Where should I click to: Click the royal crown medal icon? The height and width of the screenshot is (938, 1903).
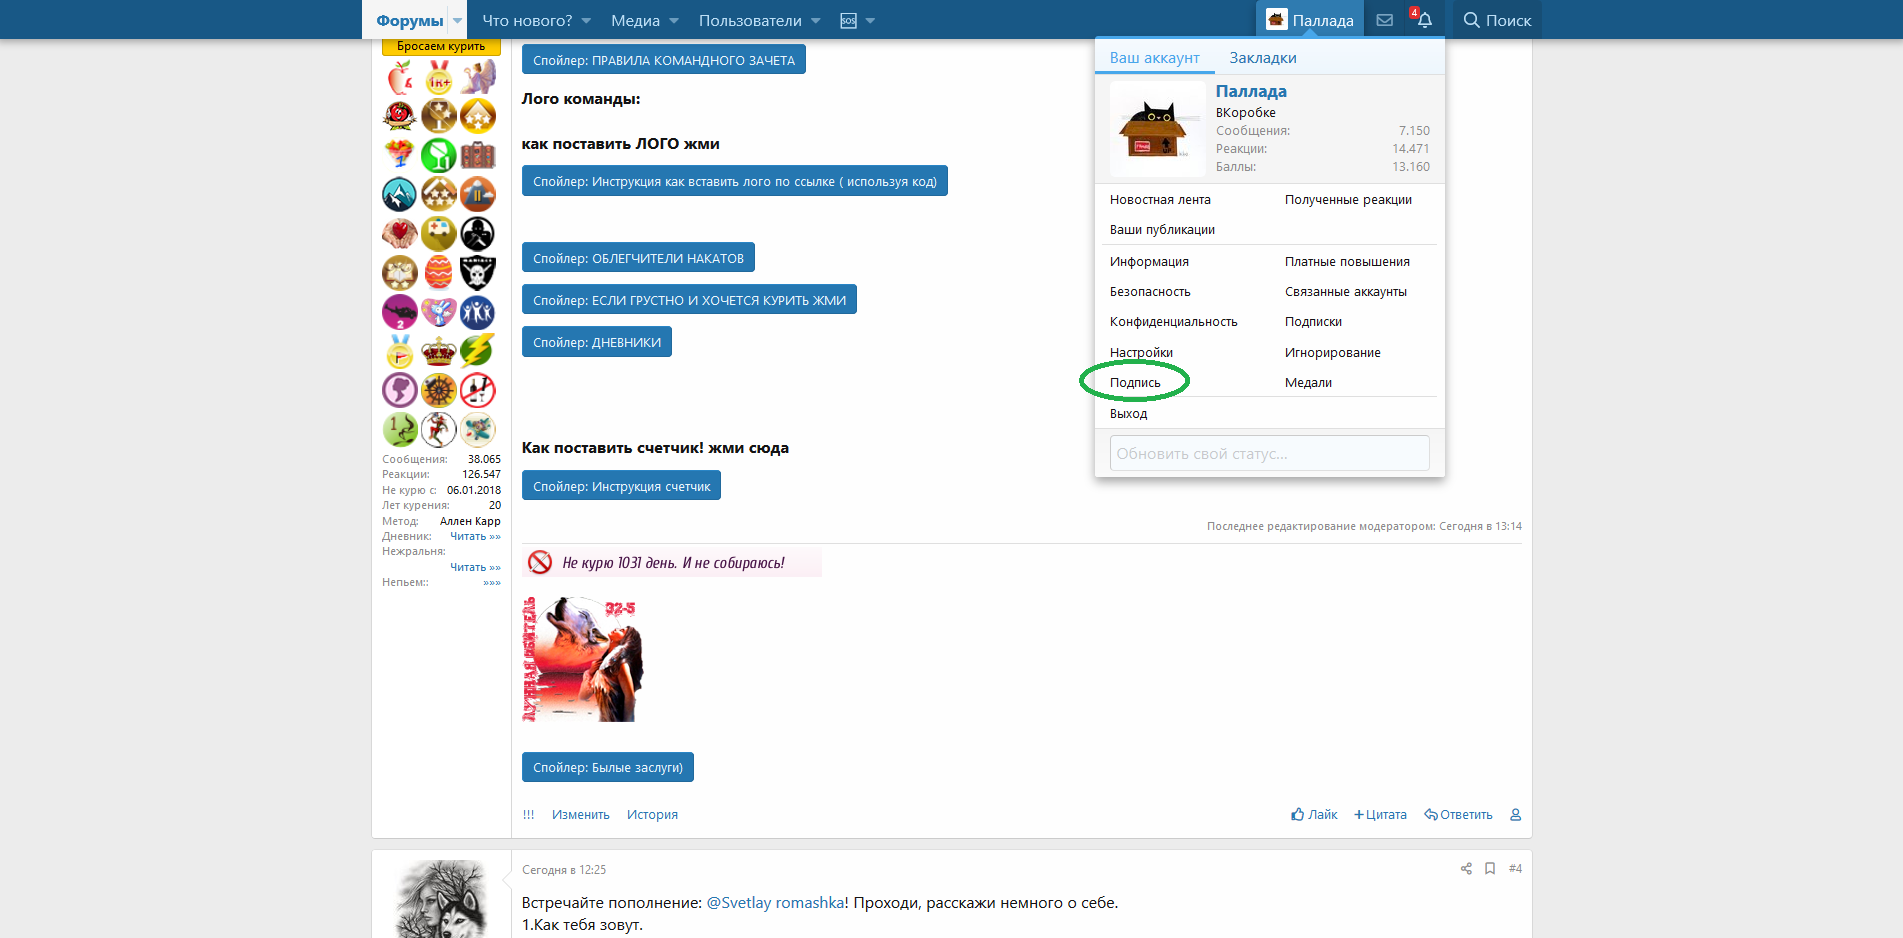point(438,351)
